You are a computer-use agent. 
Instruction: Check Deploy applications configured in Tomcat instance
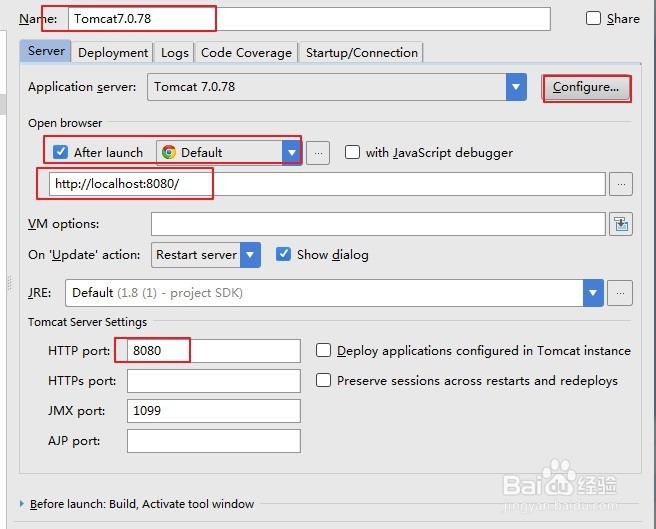pyautogui.click(x=323, y=350)
